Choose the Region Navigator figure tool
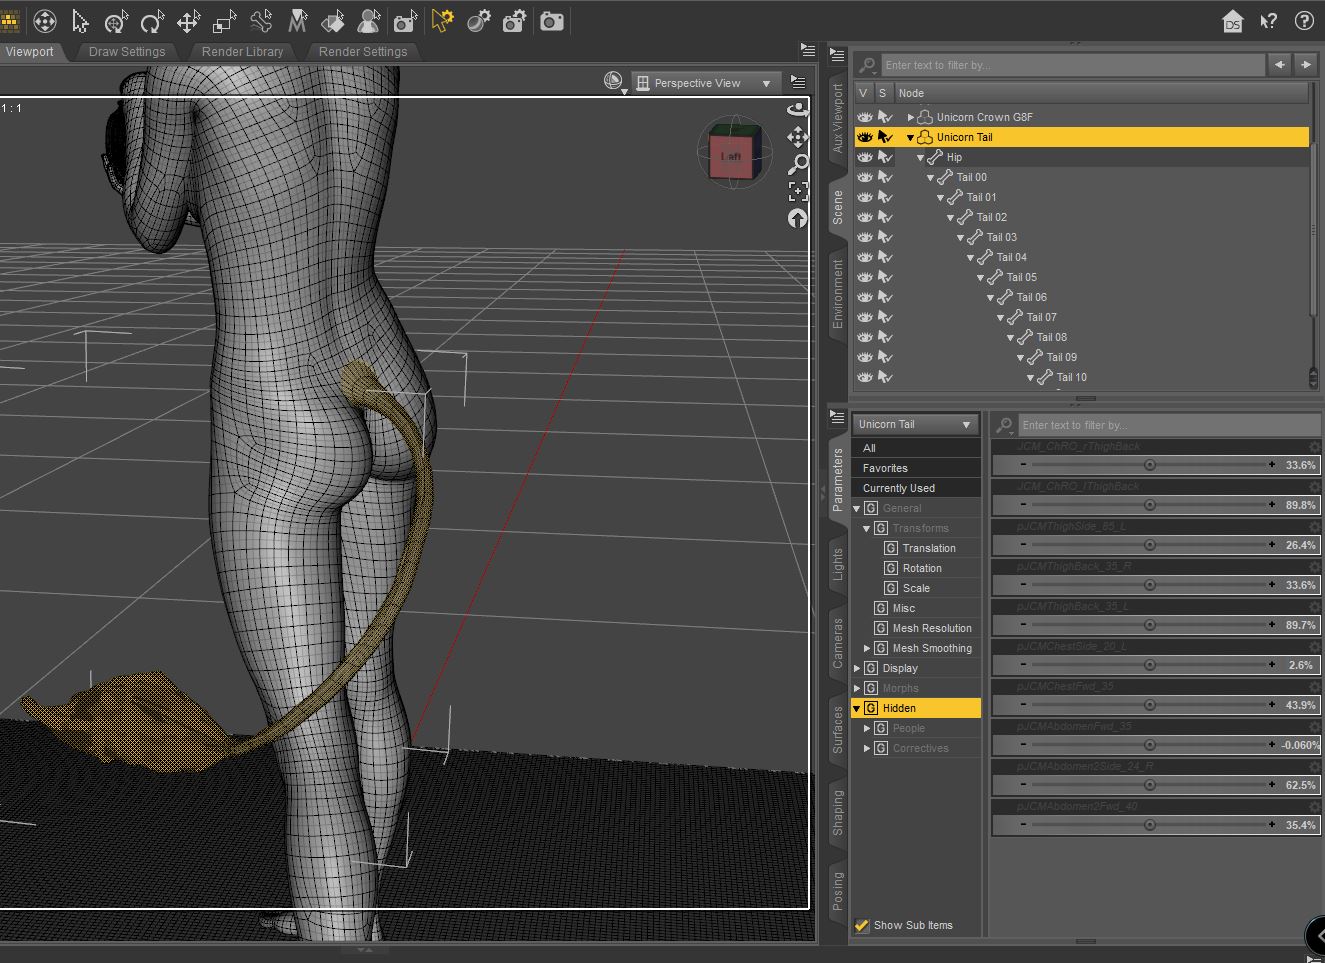 click(x=369, y=21)
